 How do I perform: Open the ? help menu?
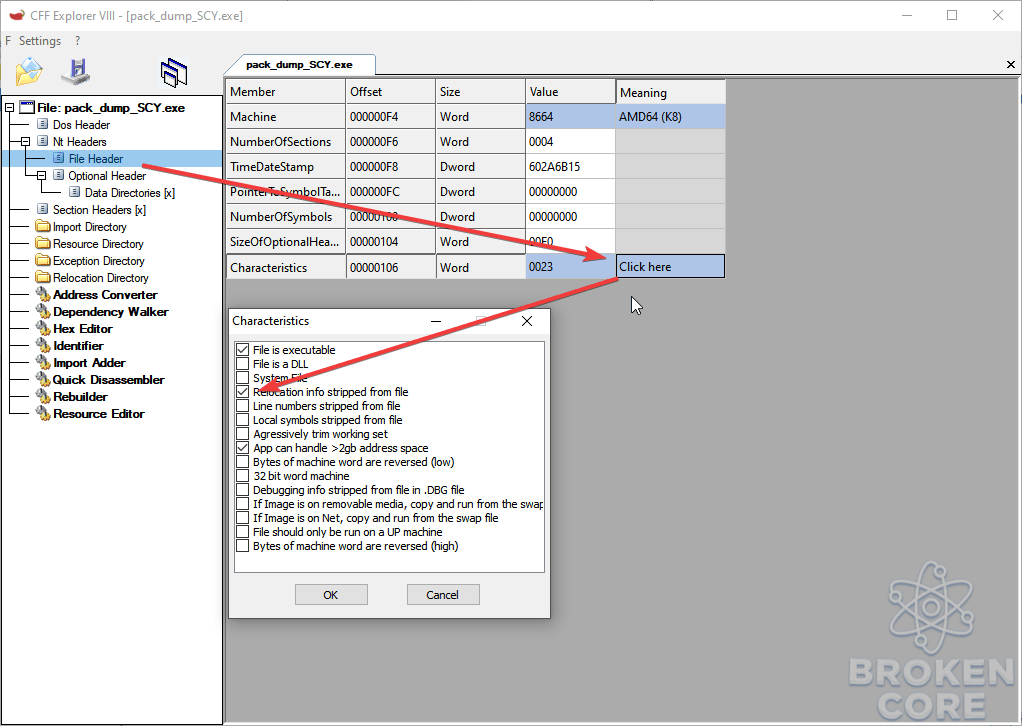pos(78,40)
